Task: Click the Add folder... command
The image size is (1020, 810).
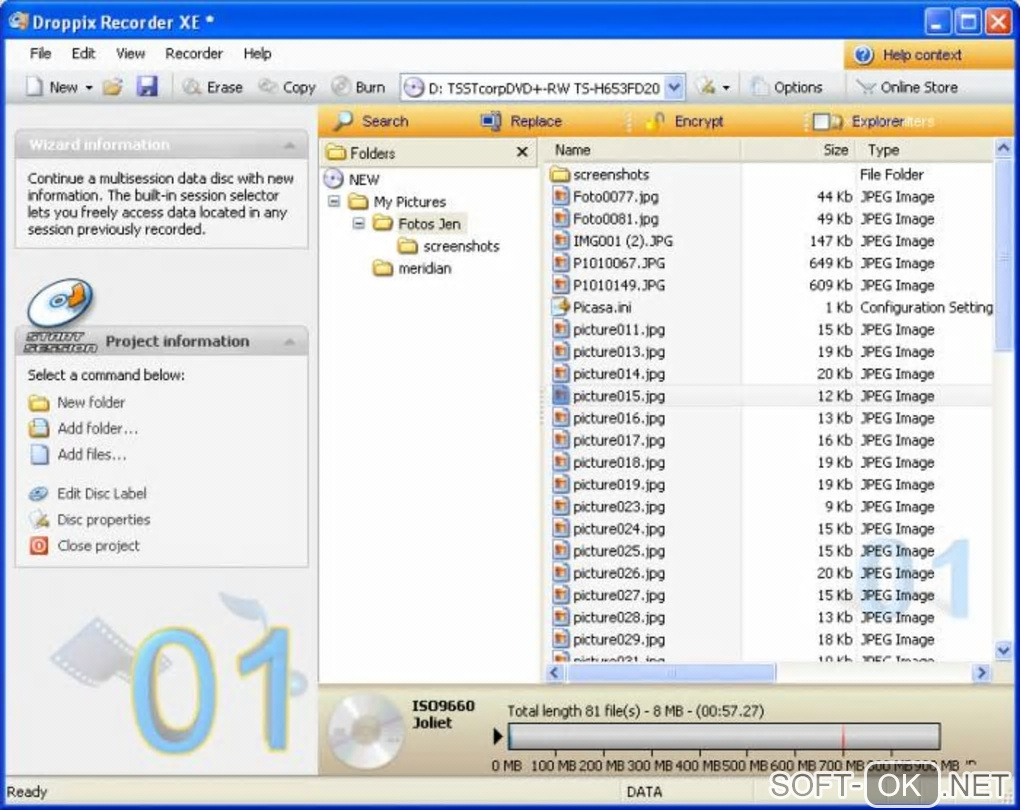Action: click(x=83, y=429)
